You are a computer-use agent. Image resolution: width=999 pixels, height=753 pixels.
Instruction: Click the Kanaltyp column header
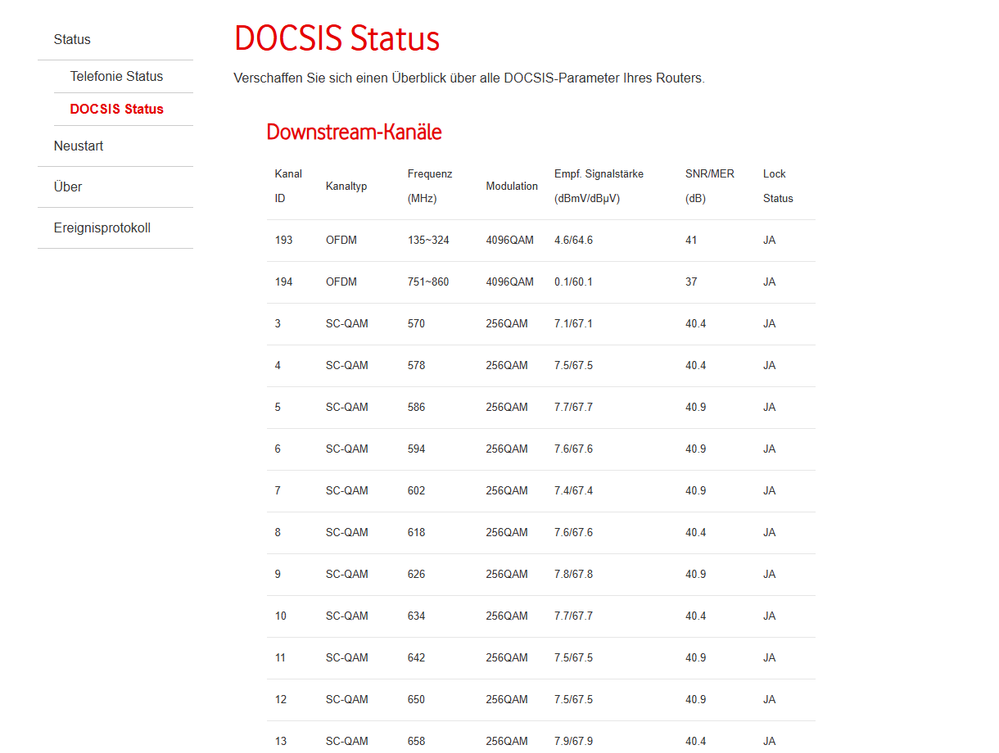point(346,186)
